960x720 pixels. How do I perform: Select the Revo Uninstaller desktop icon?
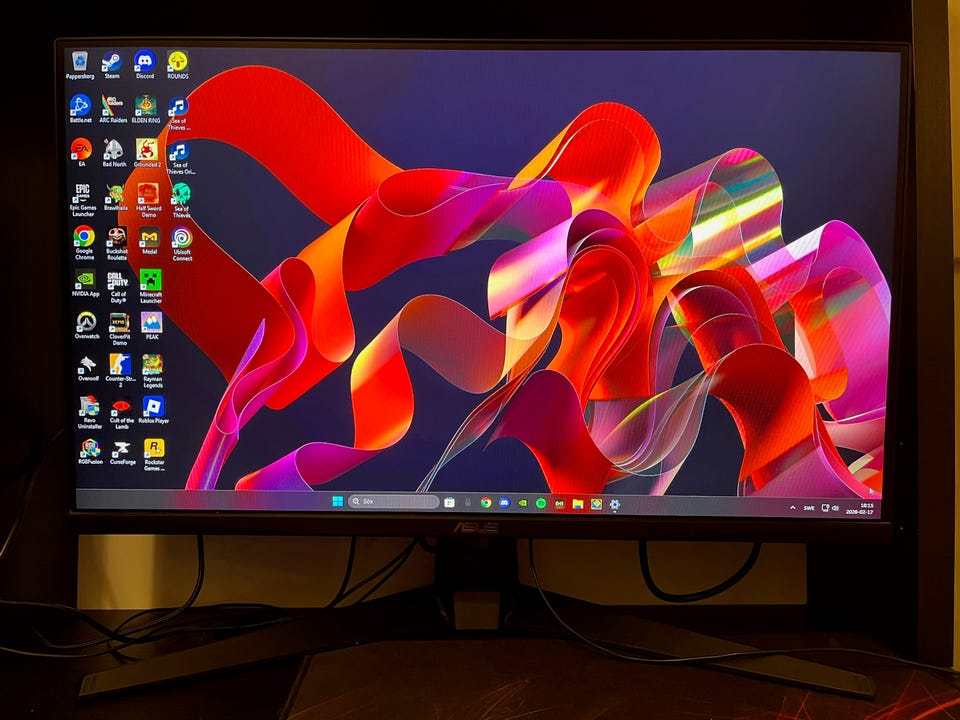(89, 413)
